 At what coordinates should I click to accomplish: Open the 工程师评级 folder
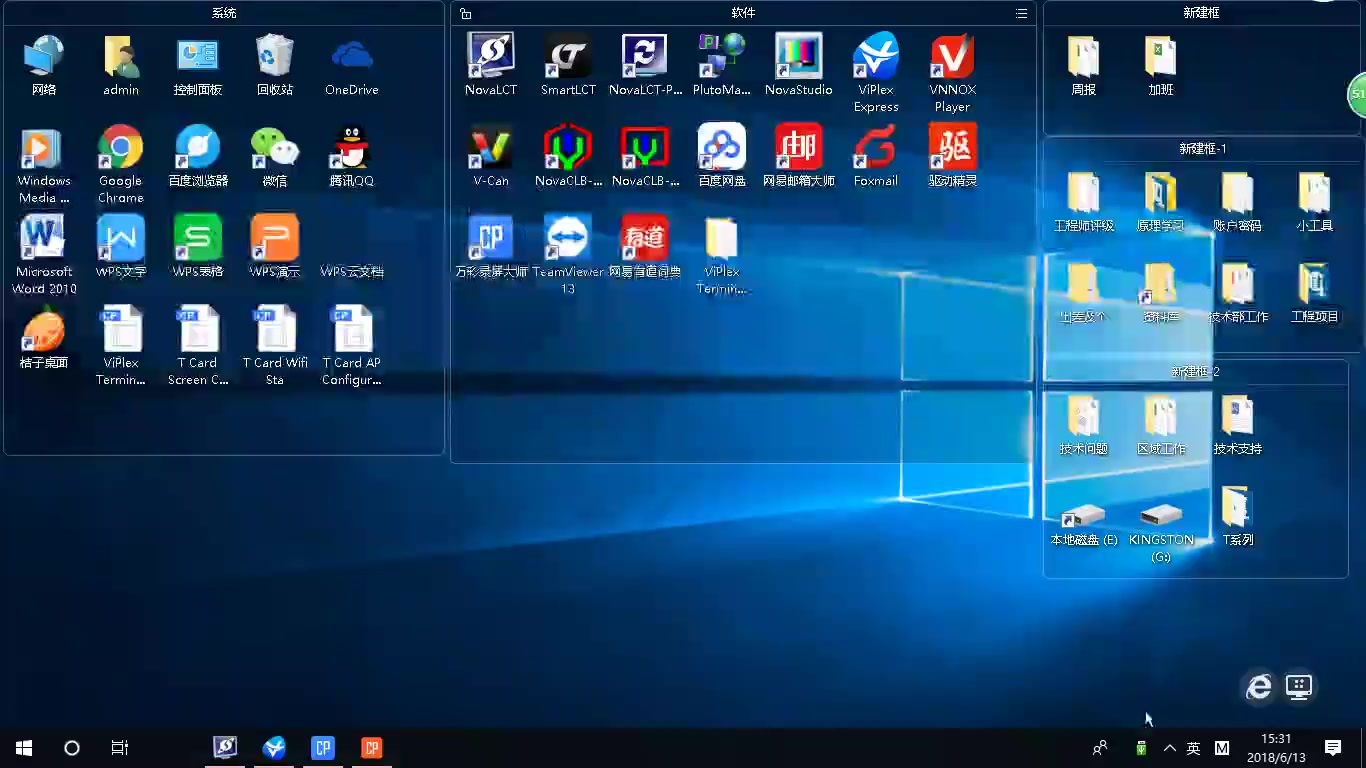[x=1083, y=201]
